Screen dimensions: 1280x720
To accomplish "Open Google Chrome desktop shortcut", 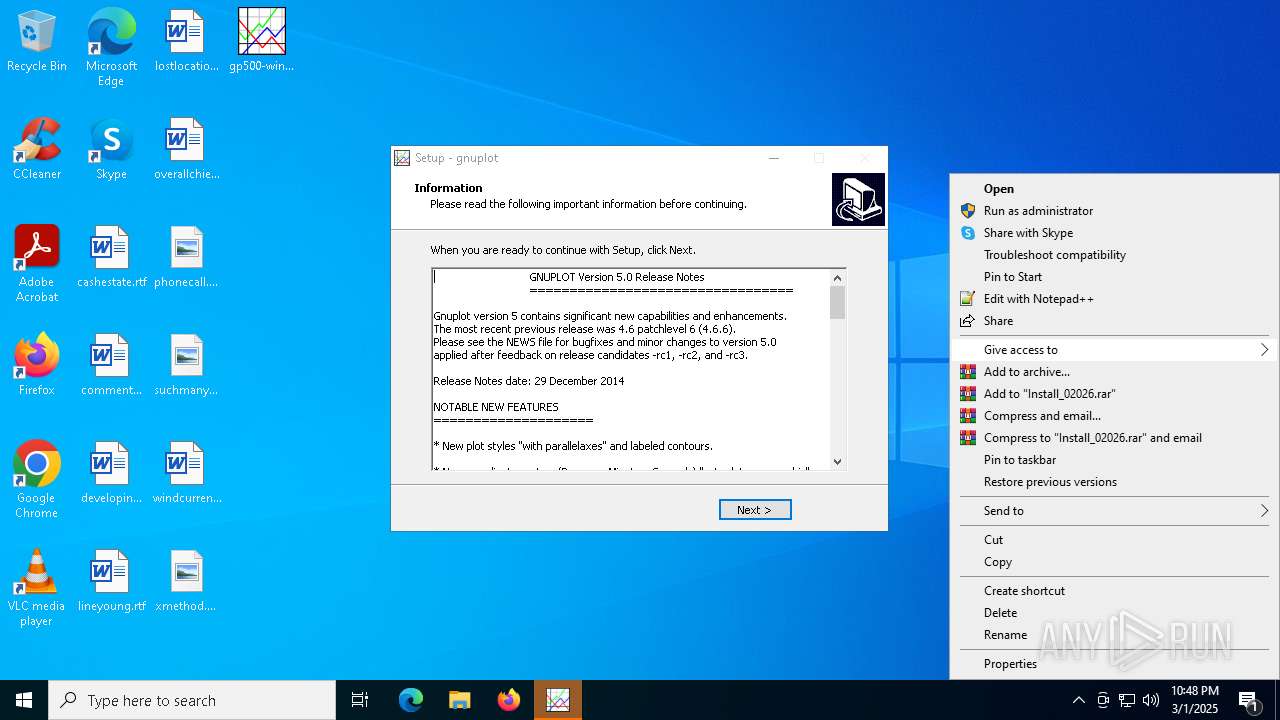I will pyautogui.click(x=37, y=480).
